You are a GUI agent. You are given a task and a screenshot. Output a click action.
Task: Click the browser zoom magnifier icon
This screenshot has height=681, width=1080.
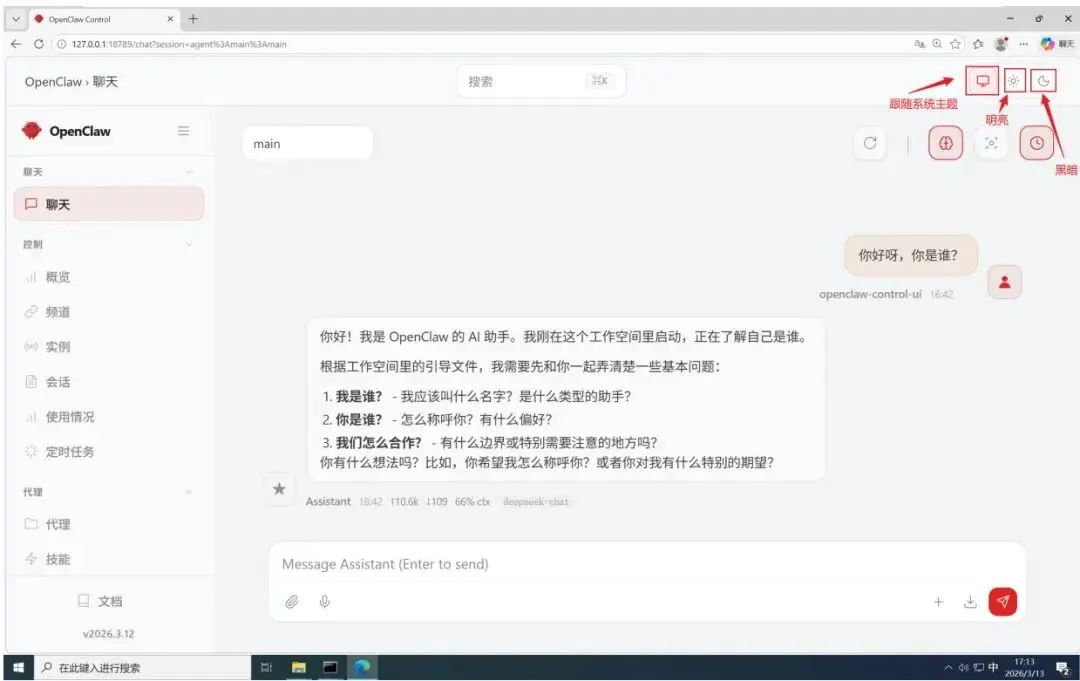(x=937, y=43)
